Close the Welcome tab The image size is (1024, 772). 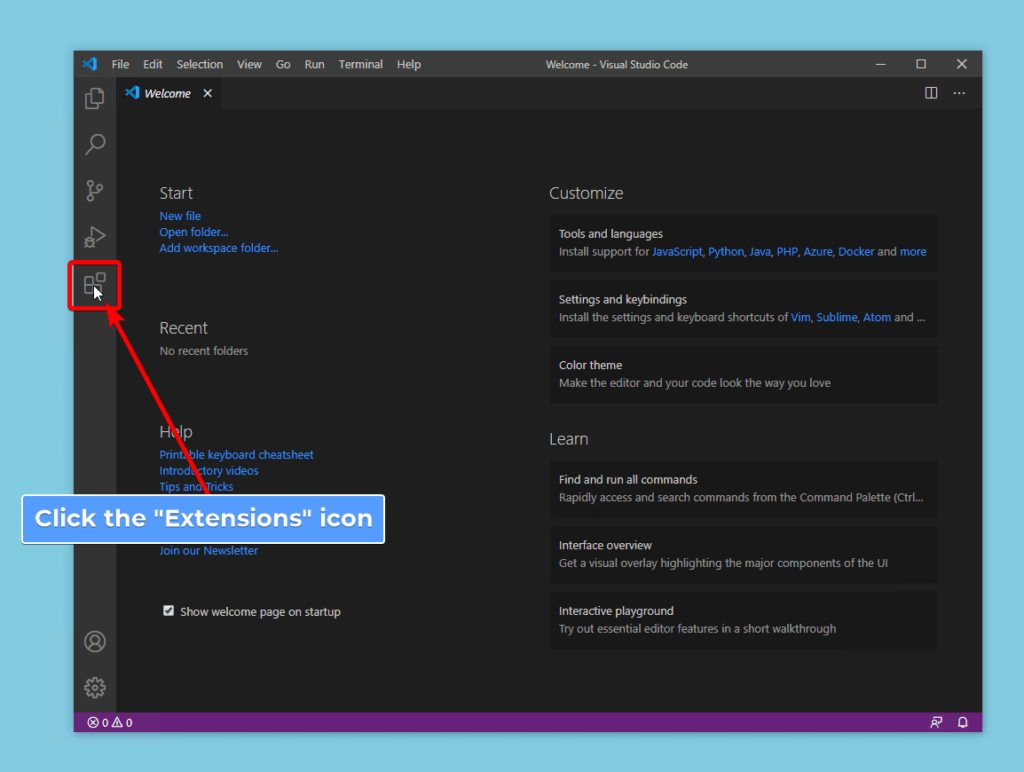(208, 93)
